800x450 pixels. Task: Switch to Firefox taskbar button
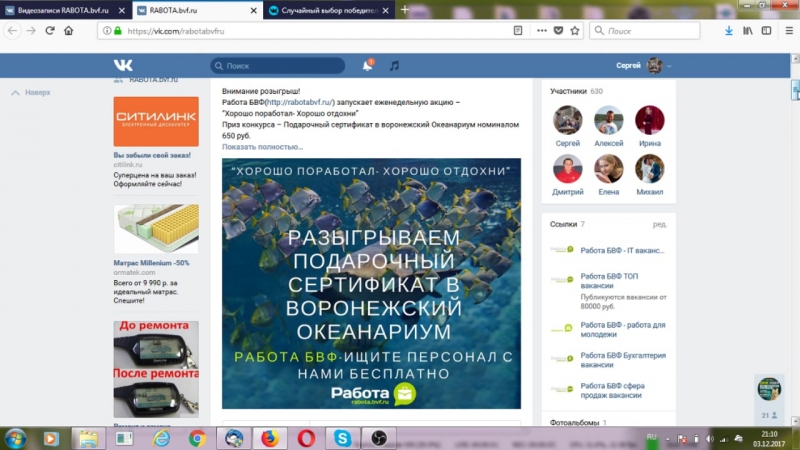270,438
